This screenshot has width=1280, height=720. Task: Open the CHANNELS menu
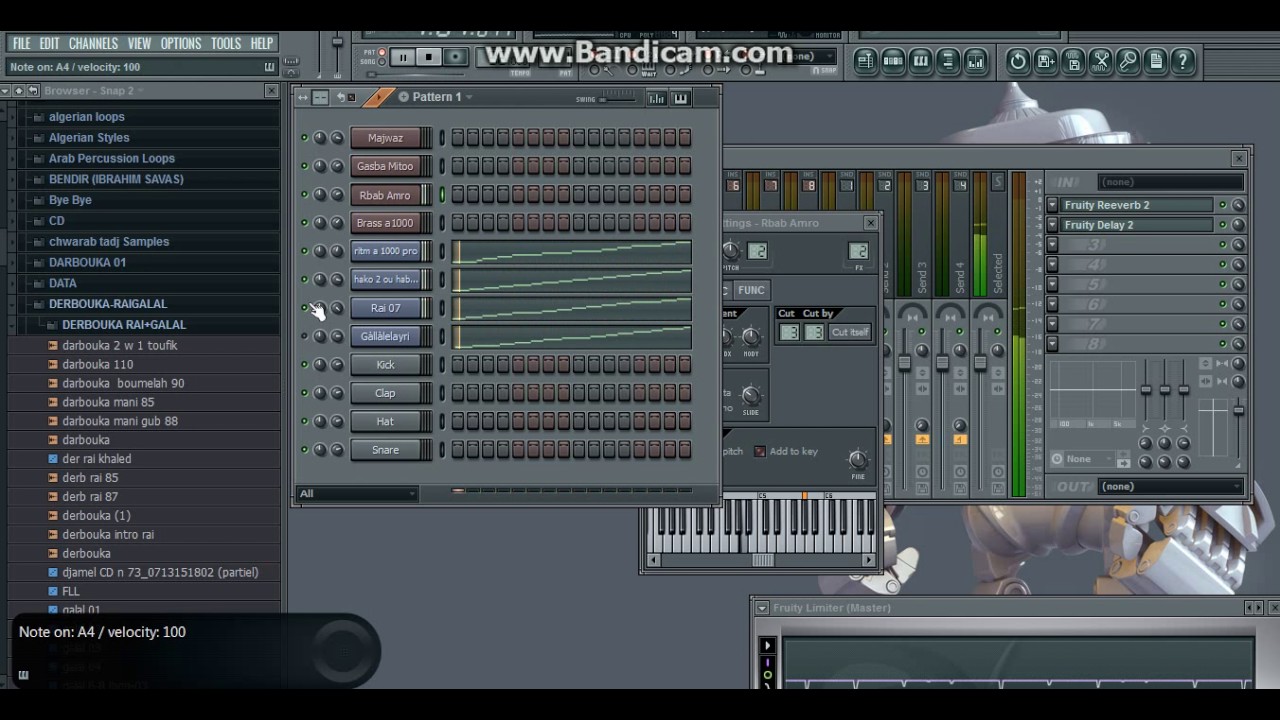[93, 44]
